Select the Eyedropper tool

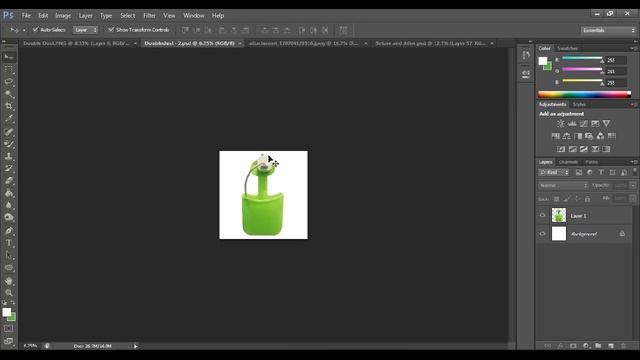click(9, 119)
